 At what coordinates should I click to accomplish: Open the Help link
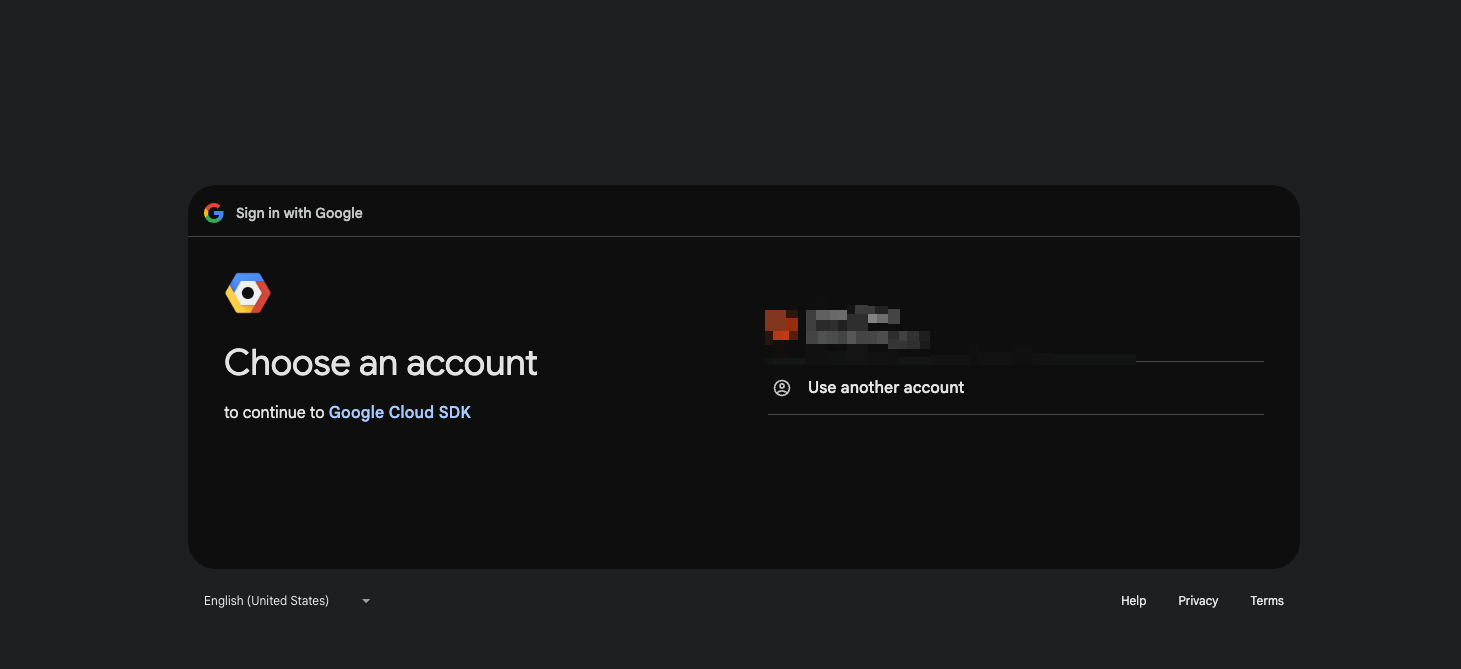tap(1133, 601)
